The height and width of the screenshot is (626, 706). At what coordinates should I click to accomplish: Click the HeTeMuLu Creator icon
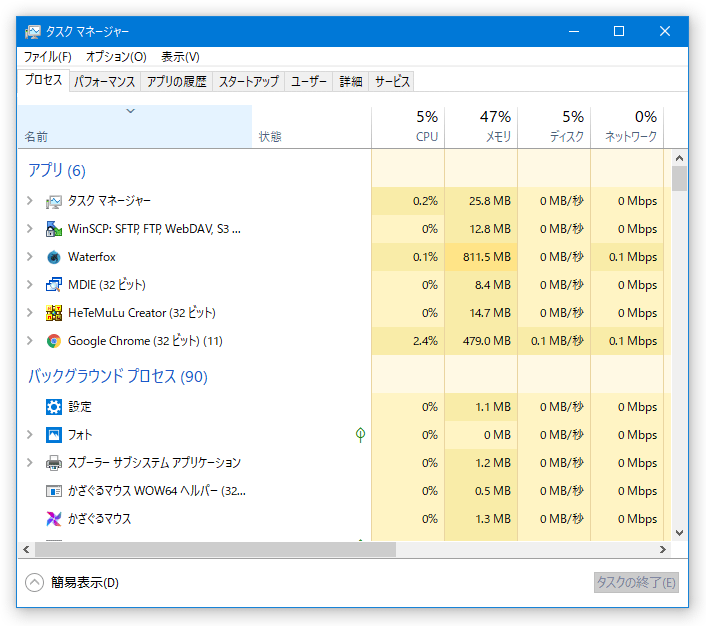[x=54, y=313]
